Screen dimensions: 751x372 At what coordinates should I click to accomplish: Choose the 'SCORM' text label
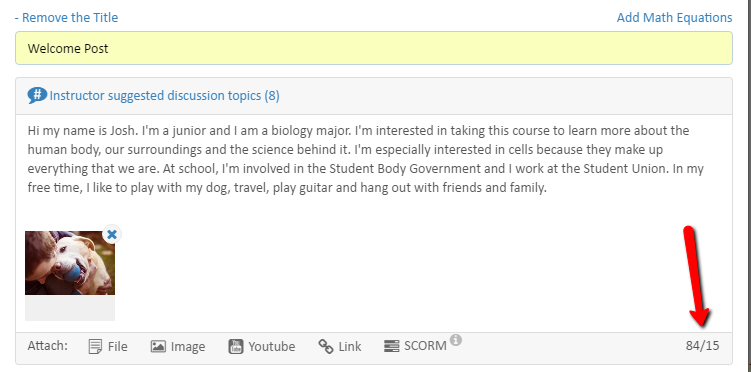coord(425,346)
